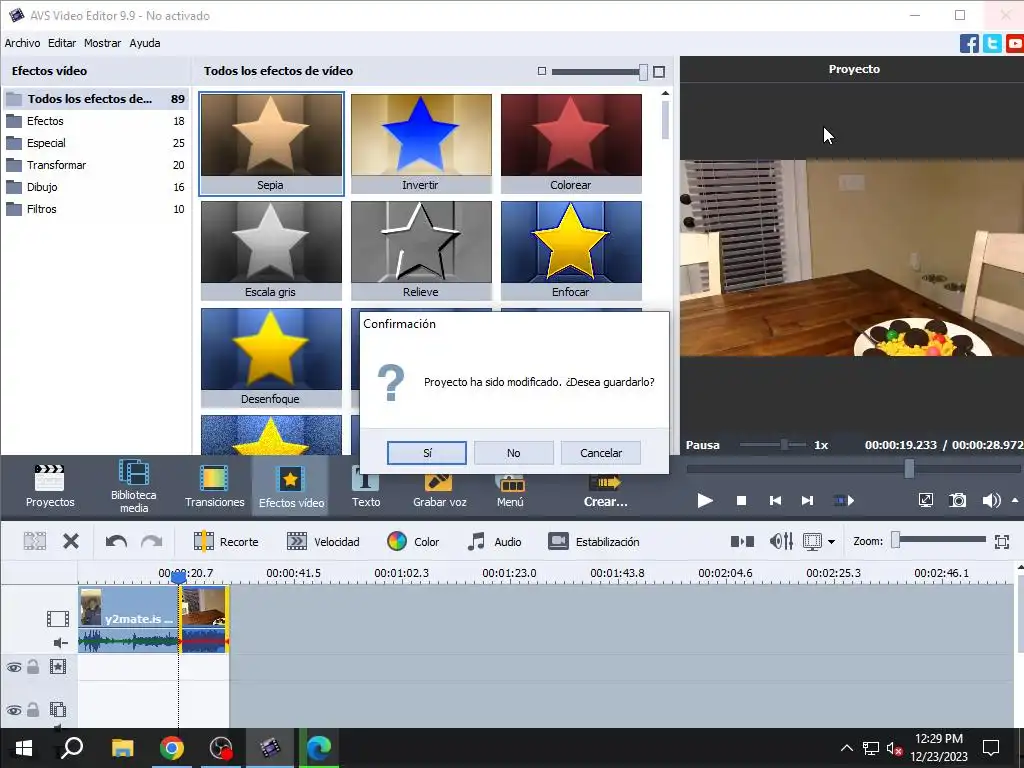
Task: Click the Crear... production button
Action: pyautogui.click(x=605, y=490)
